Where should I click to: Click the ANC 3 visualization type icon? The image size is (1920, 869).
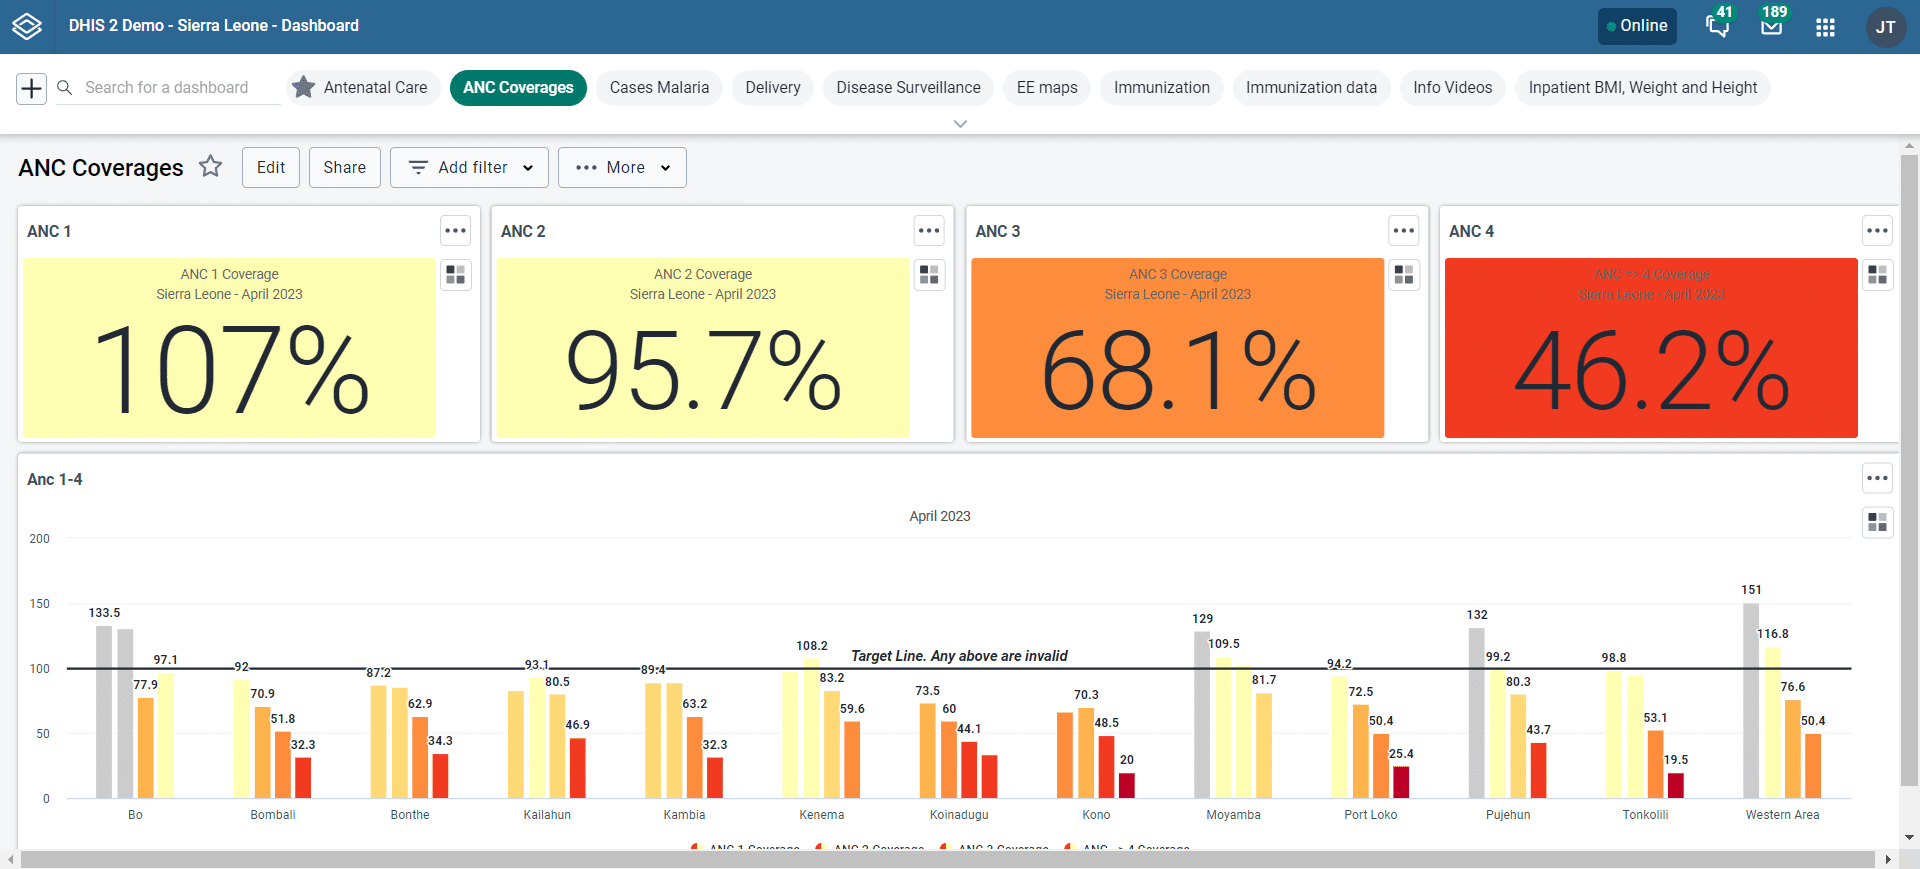(1404, 275)
